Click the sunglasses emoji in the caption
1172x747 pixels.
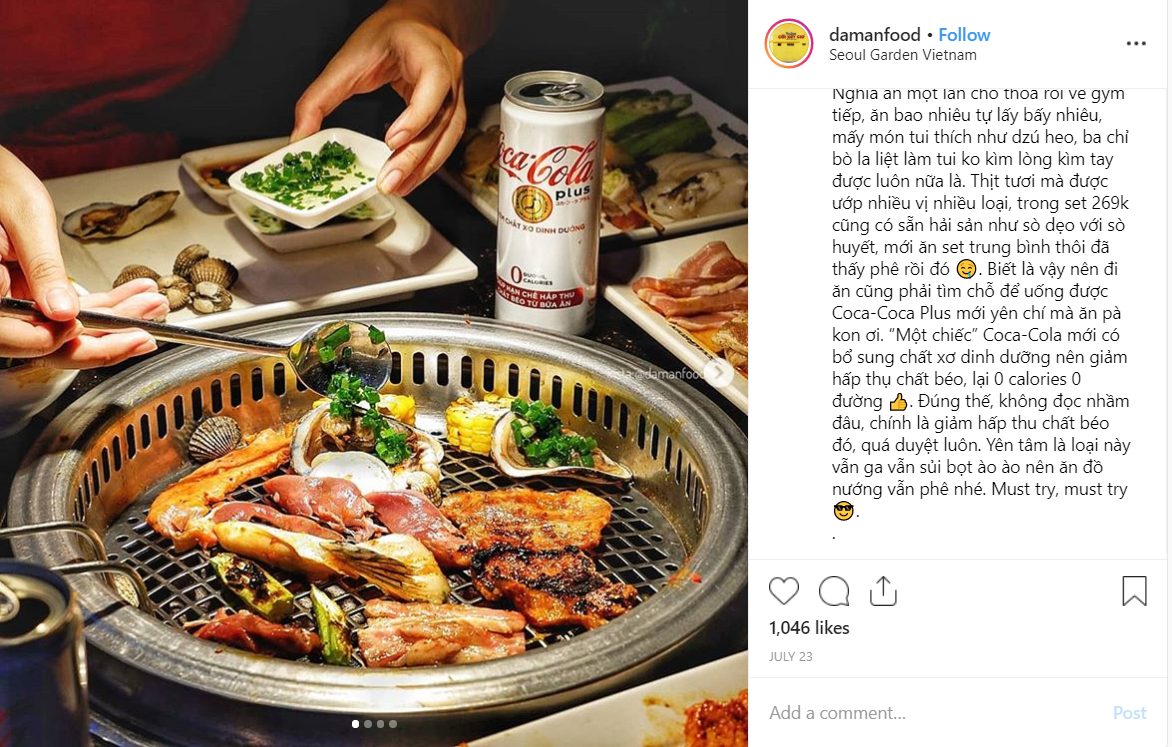843,511
